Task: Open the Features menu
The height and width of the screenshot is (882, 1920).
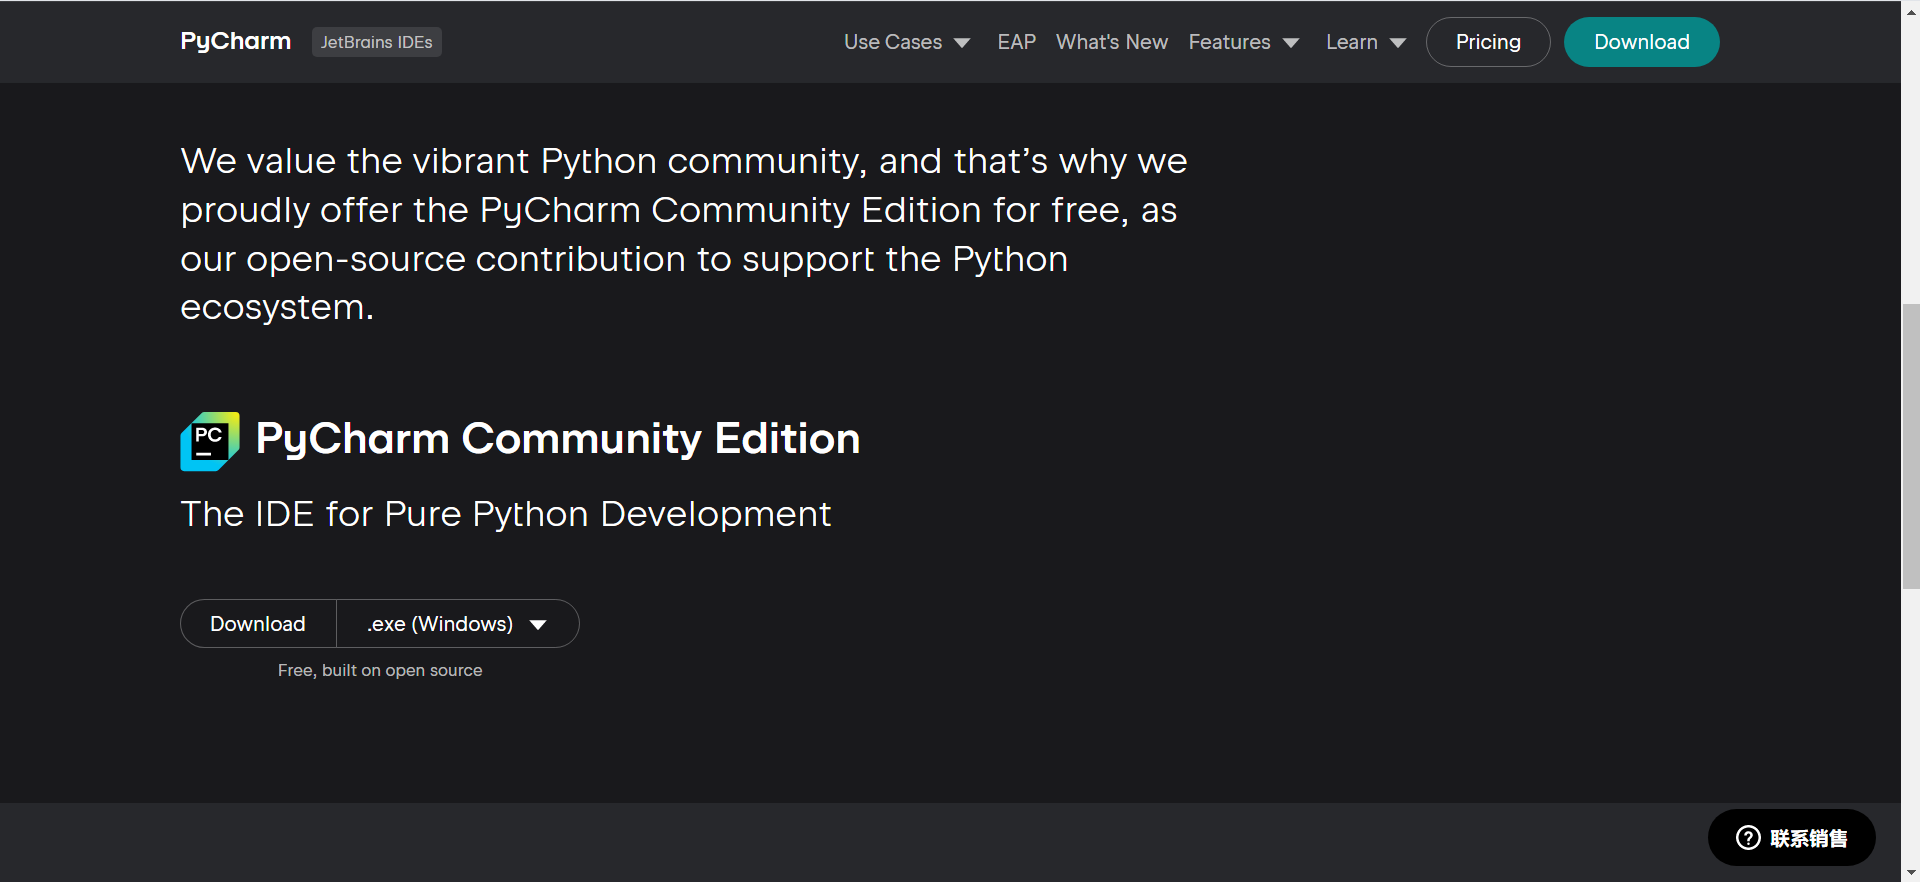Action: [1229, 42]
